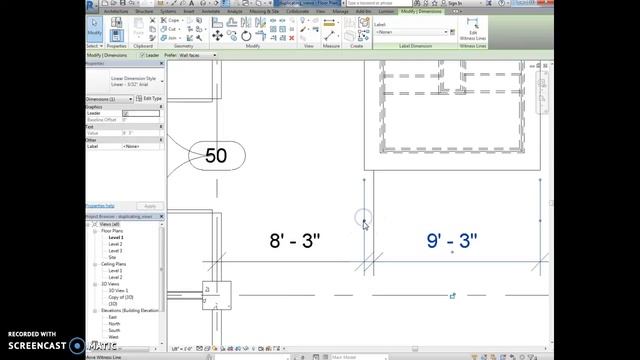
Task: Click the Label value field in Properties
Action: click(141, 146)
